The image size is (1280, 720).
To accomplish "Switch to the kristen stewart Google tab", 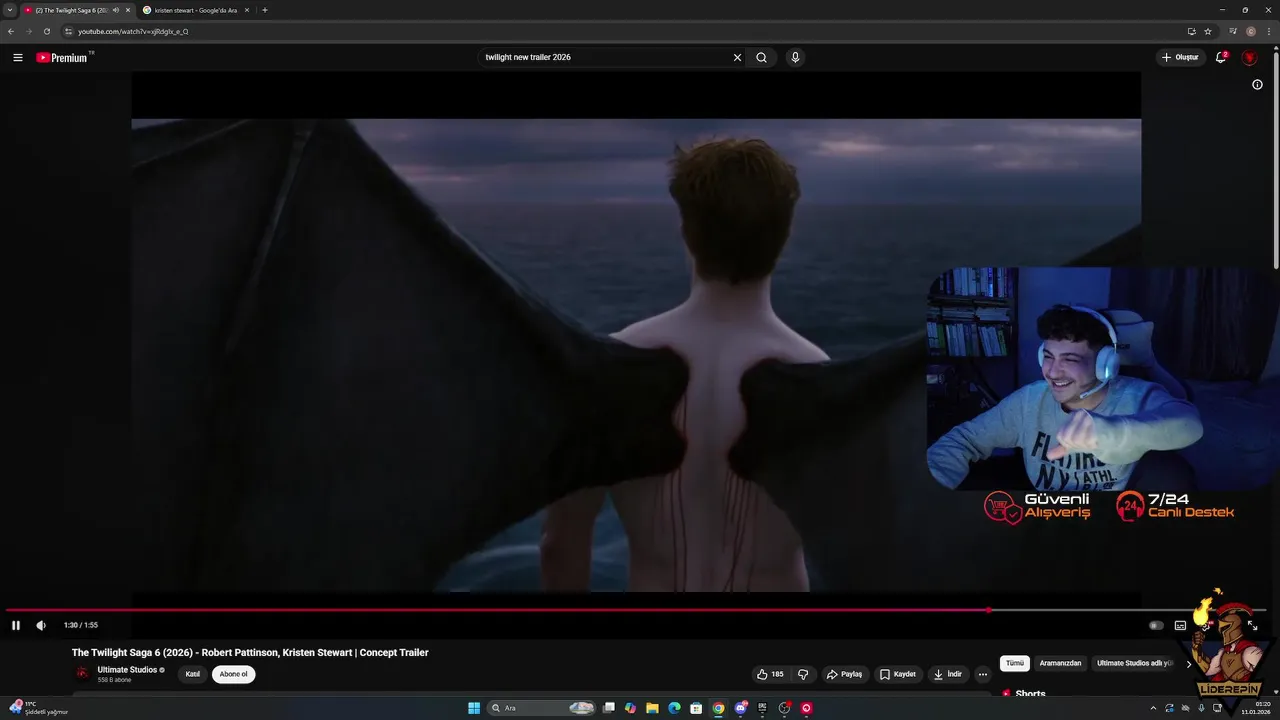I will [195, 10].
